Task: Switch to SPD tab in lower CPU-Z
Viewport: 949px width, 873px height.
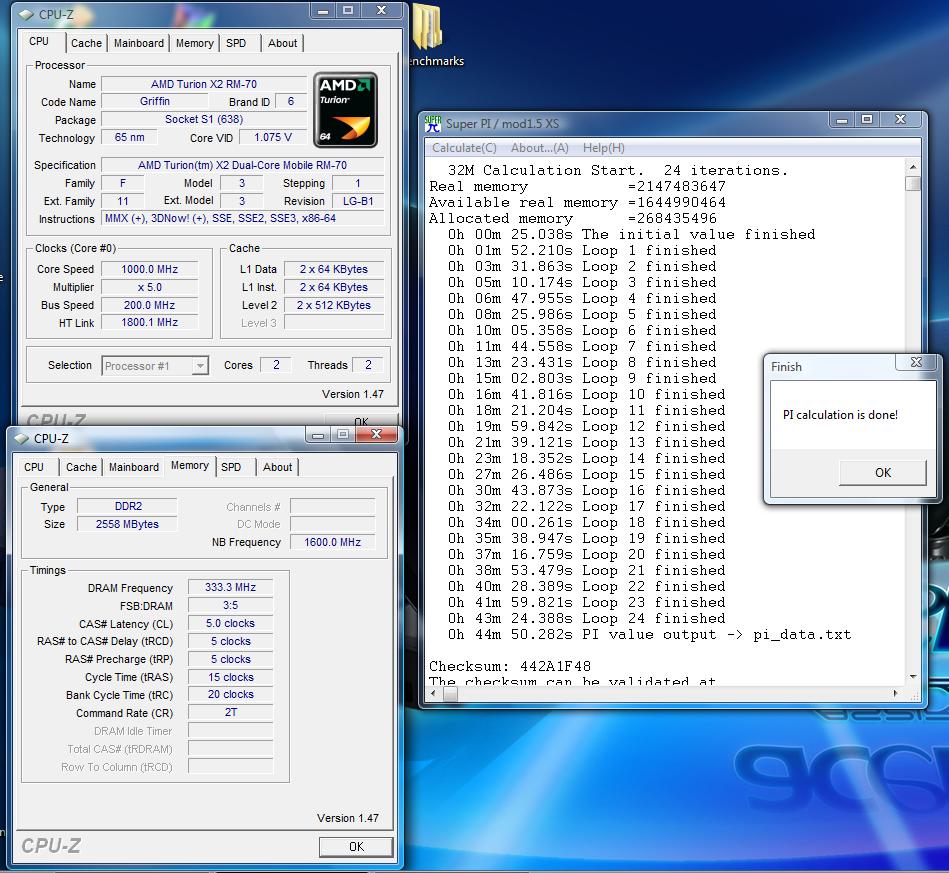Action: [x=231, y=467]
